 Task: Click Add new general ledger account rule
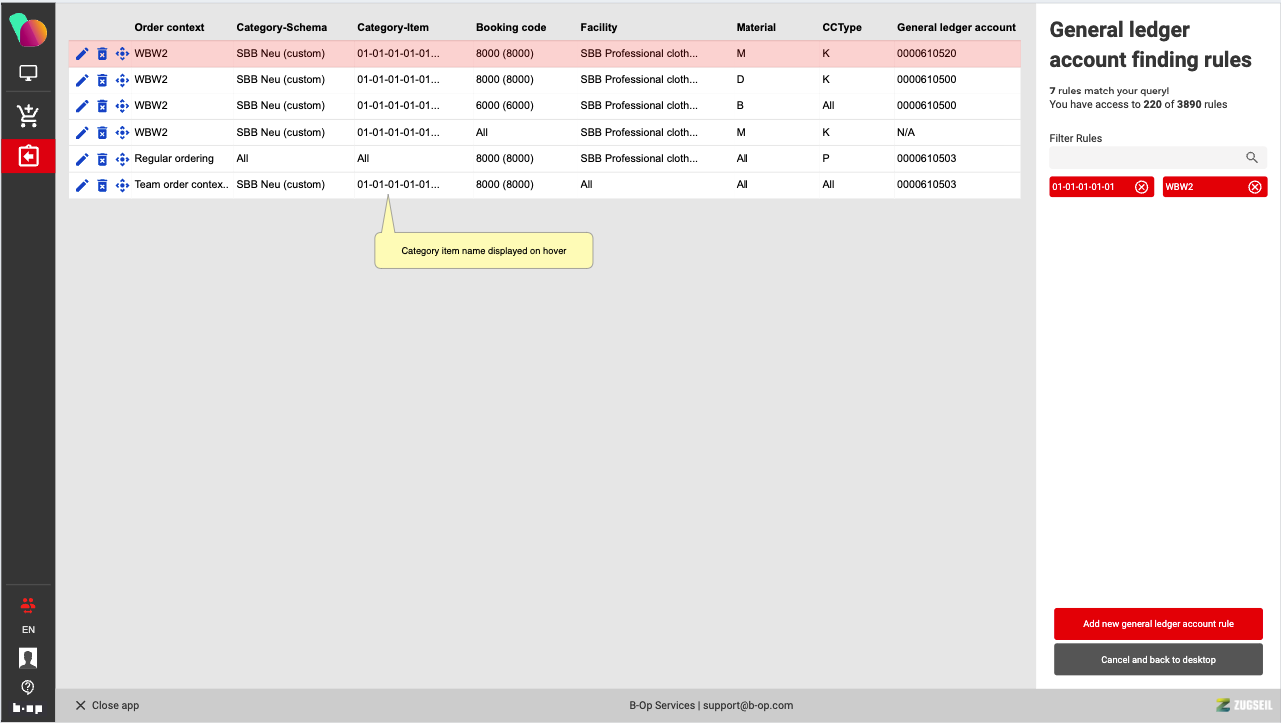pyautogui.click(x=1158, y=624)
